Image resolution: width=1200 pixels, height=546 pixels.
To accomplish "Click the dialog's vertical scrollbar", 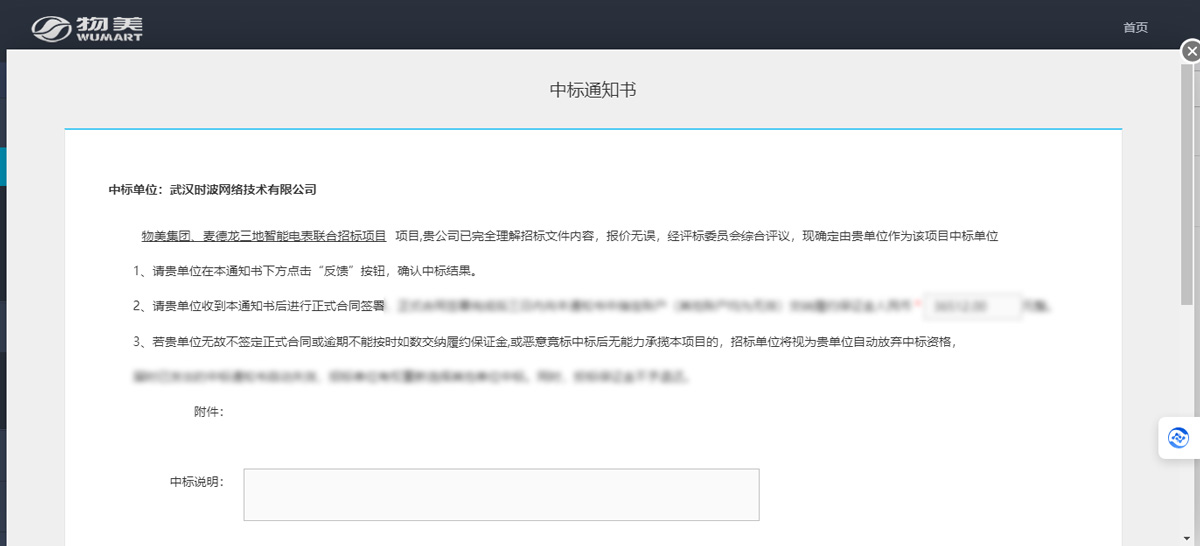I will click(1187, 186).
